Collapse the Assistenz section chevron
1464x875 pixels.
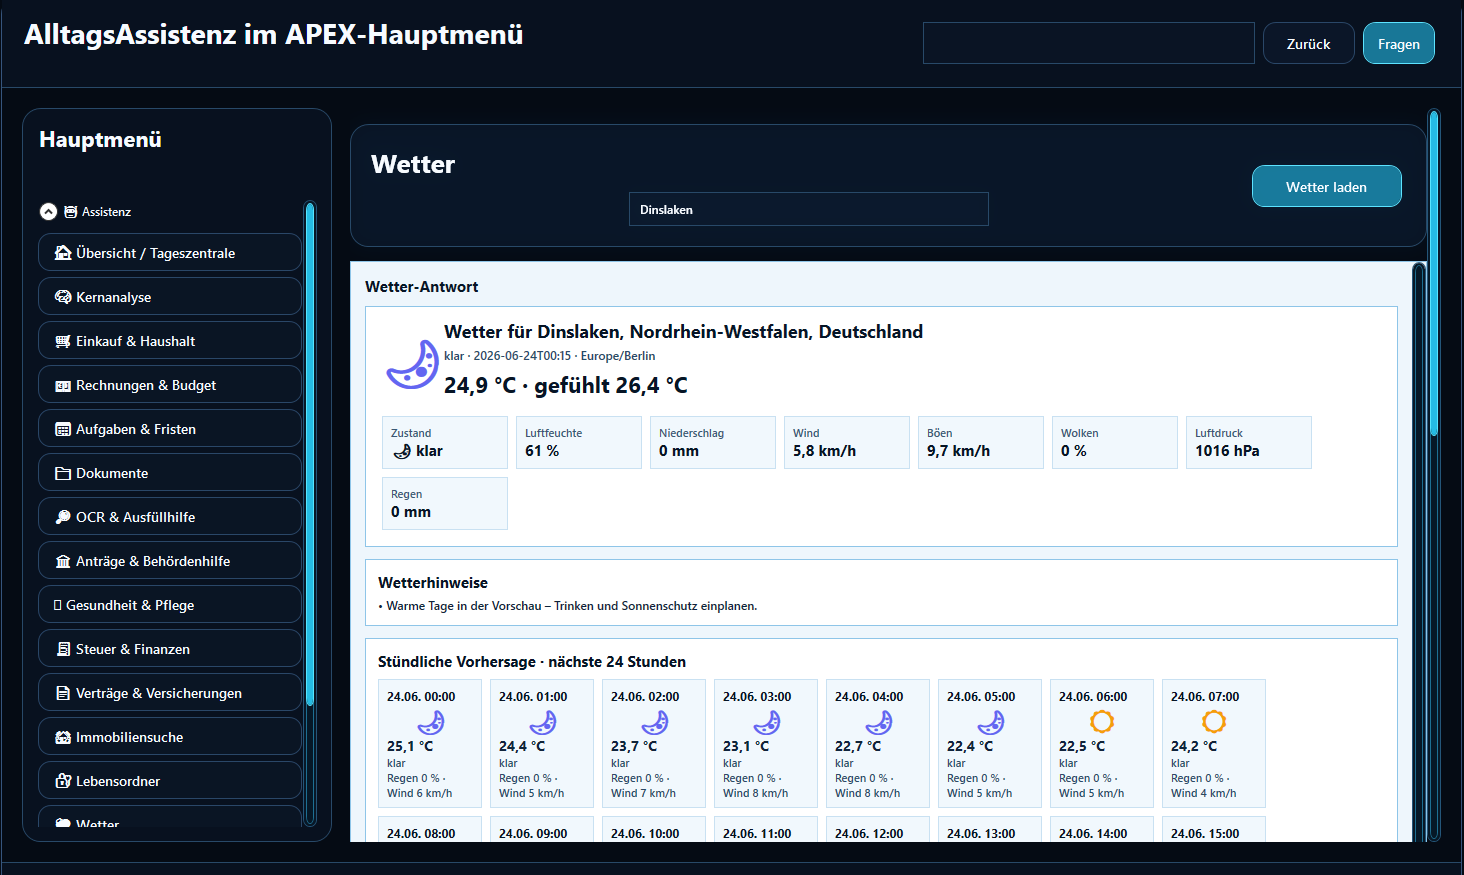[x=48, y=212]
